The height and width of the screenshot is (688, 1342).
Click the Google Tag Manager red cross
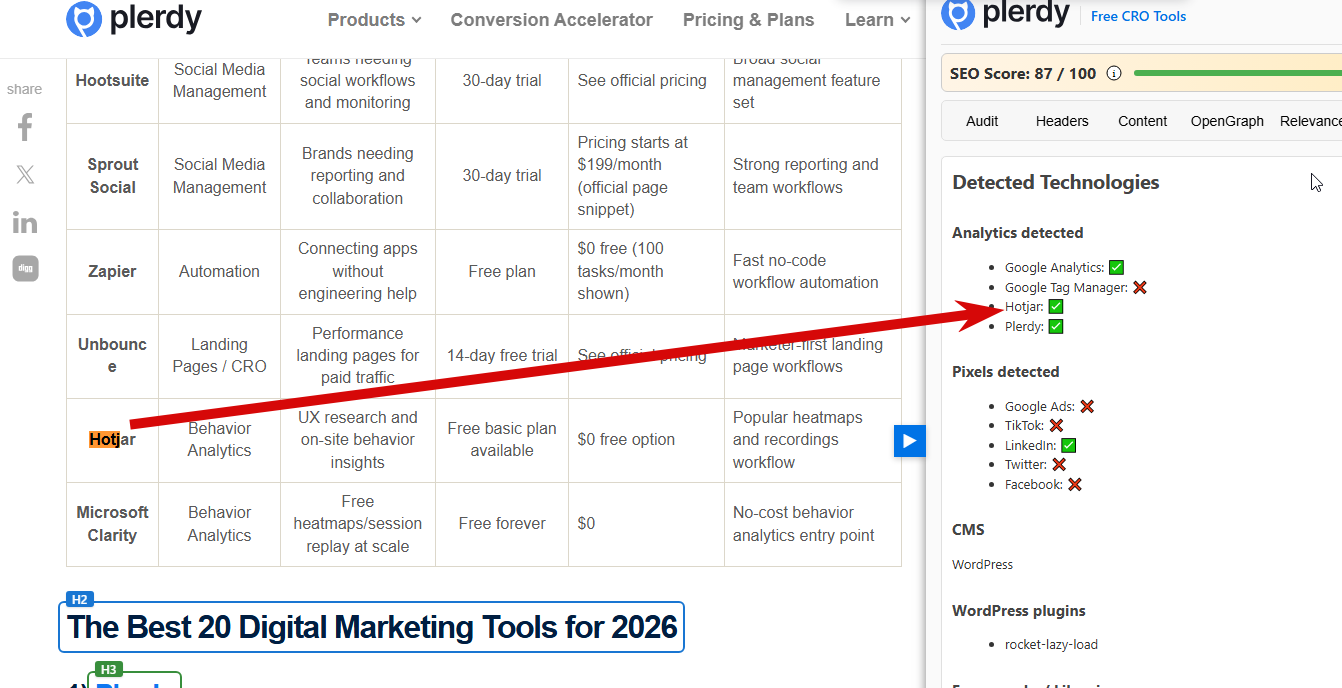pyautogui.click(x=1139, y=287)
